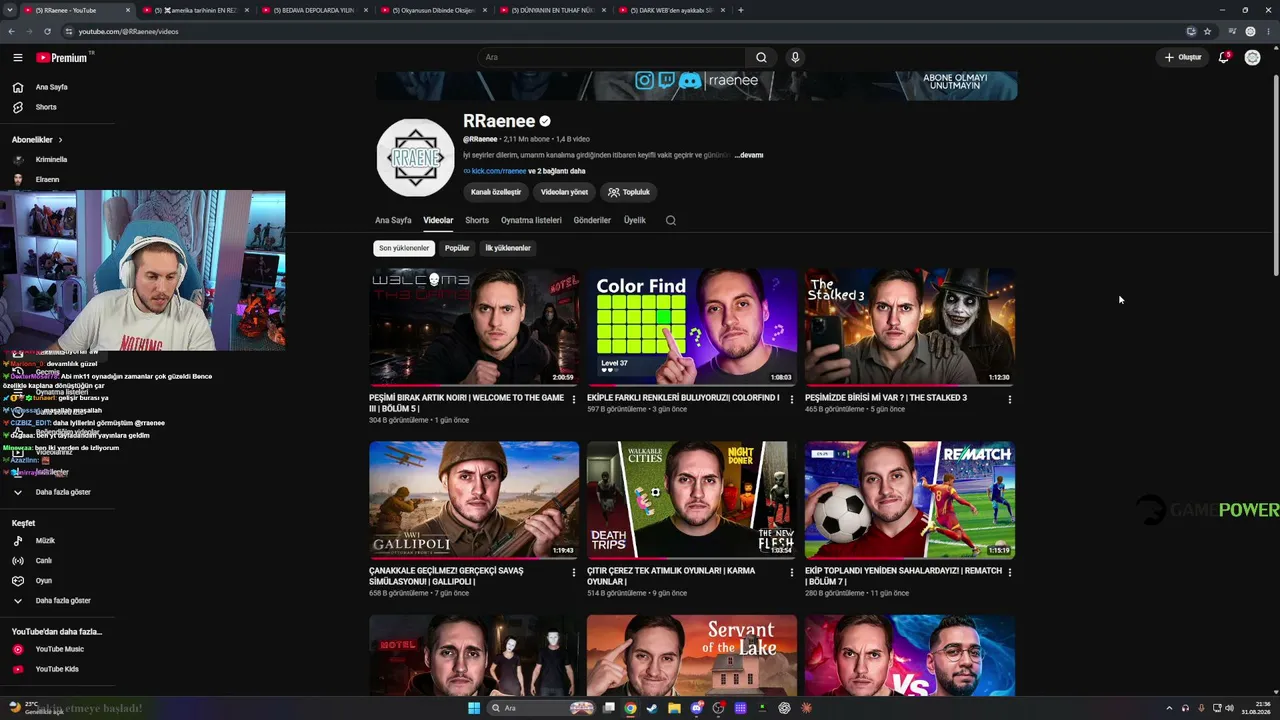Expand channel description with ...devamı
Image resolution: width=1280 pixels, height=720 pixels.
(749, 155)
